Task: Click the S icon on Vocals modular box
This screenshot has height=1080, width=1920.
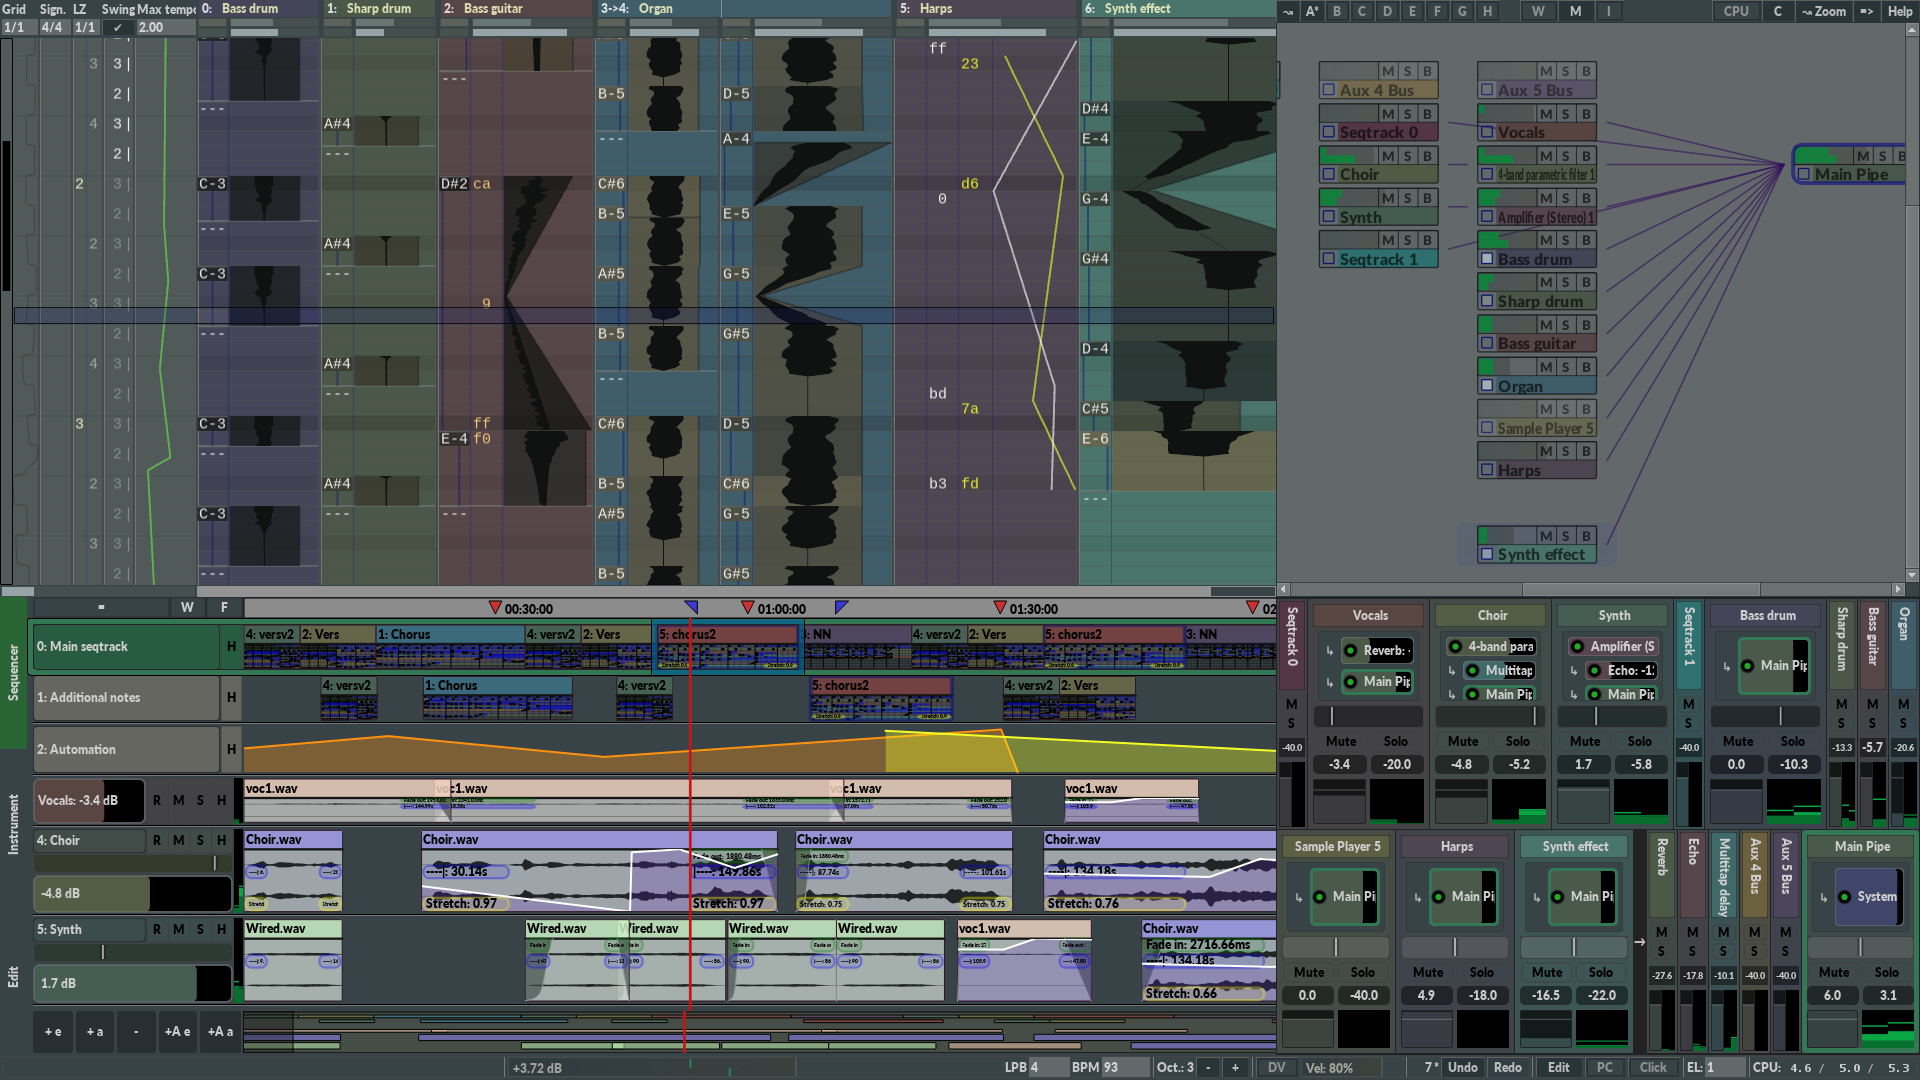Action: [1566, 114]
